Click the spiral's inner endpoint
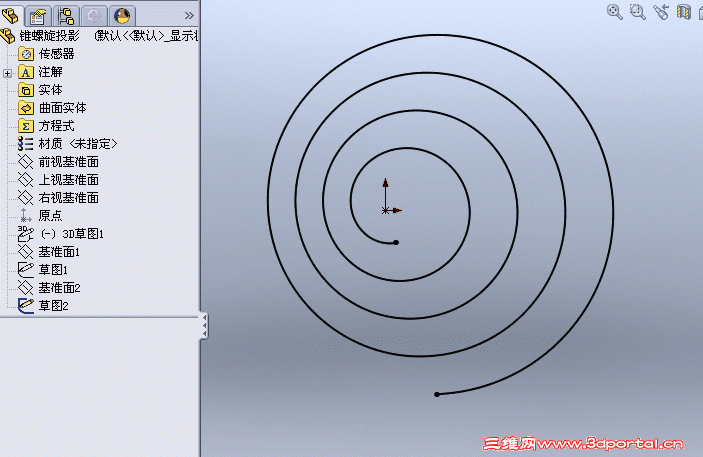The image size is (703, 457). pyautogui.click(x=396, y=243)
